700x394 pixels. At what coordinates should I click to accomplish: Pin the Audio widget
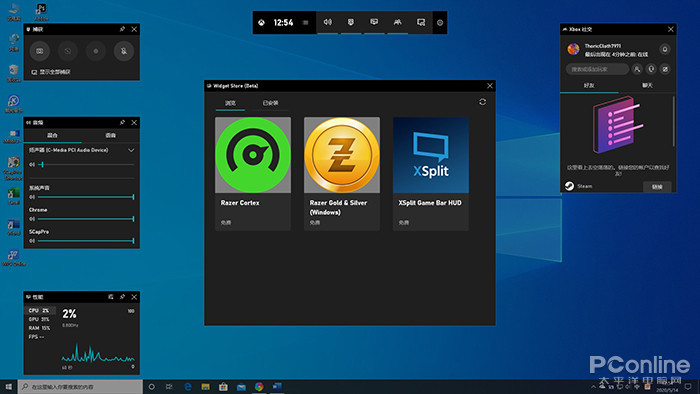coord(122,122)
